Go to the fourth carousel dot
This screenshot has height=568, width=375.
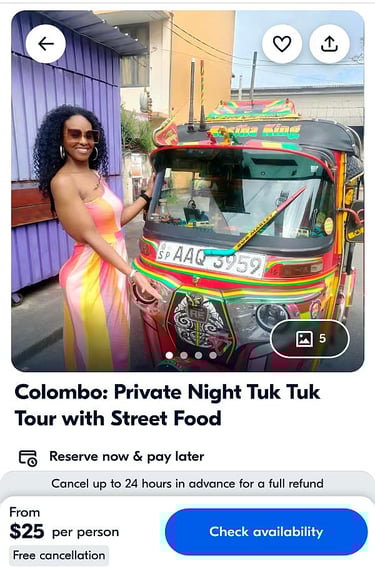[x=213, y=355]
